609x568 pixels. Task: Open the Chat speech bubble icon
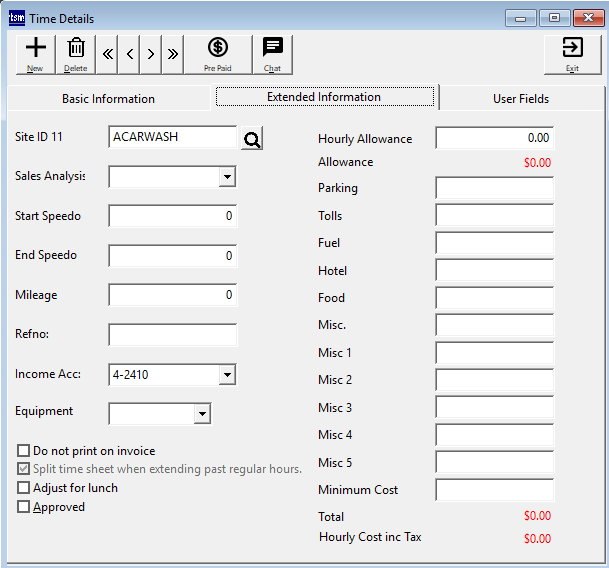point(272,53)
